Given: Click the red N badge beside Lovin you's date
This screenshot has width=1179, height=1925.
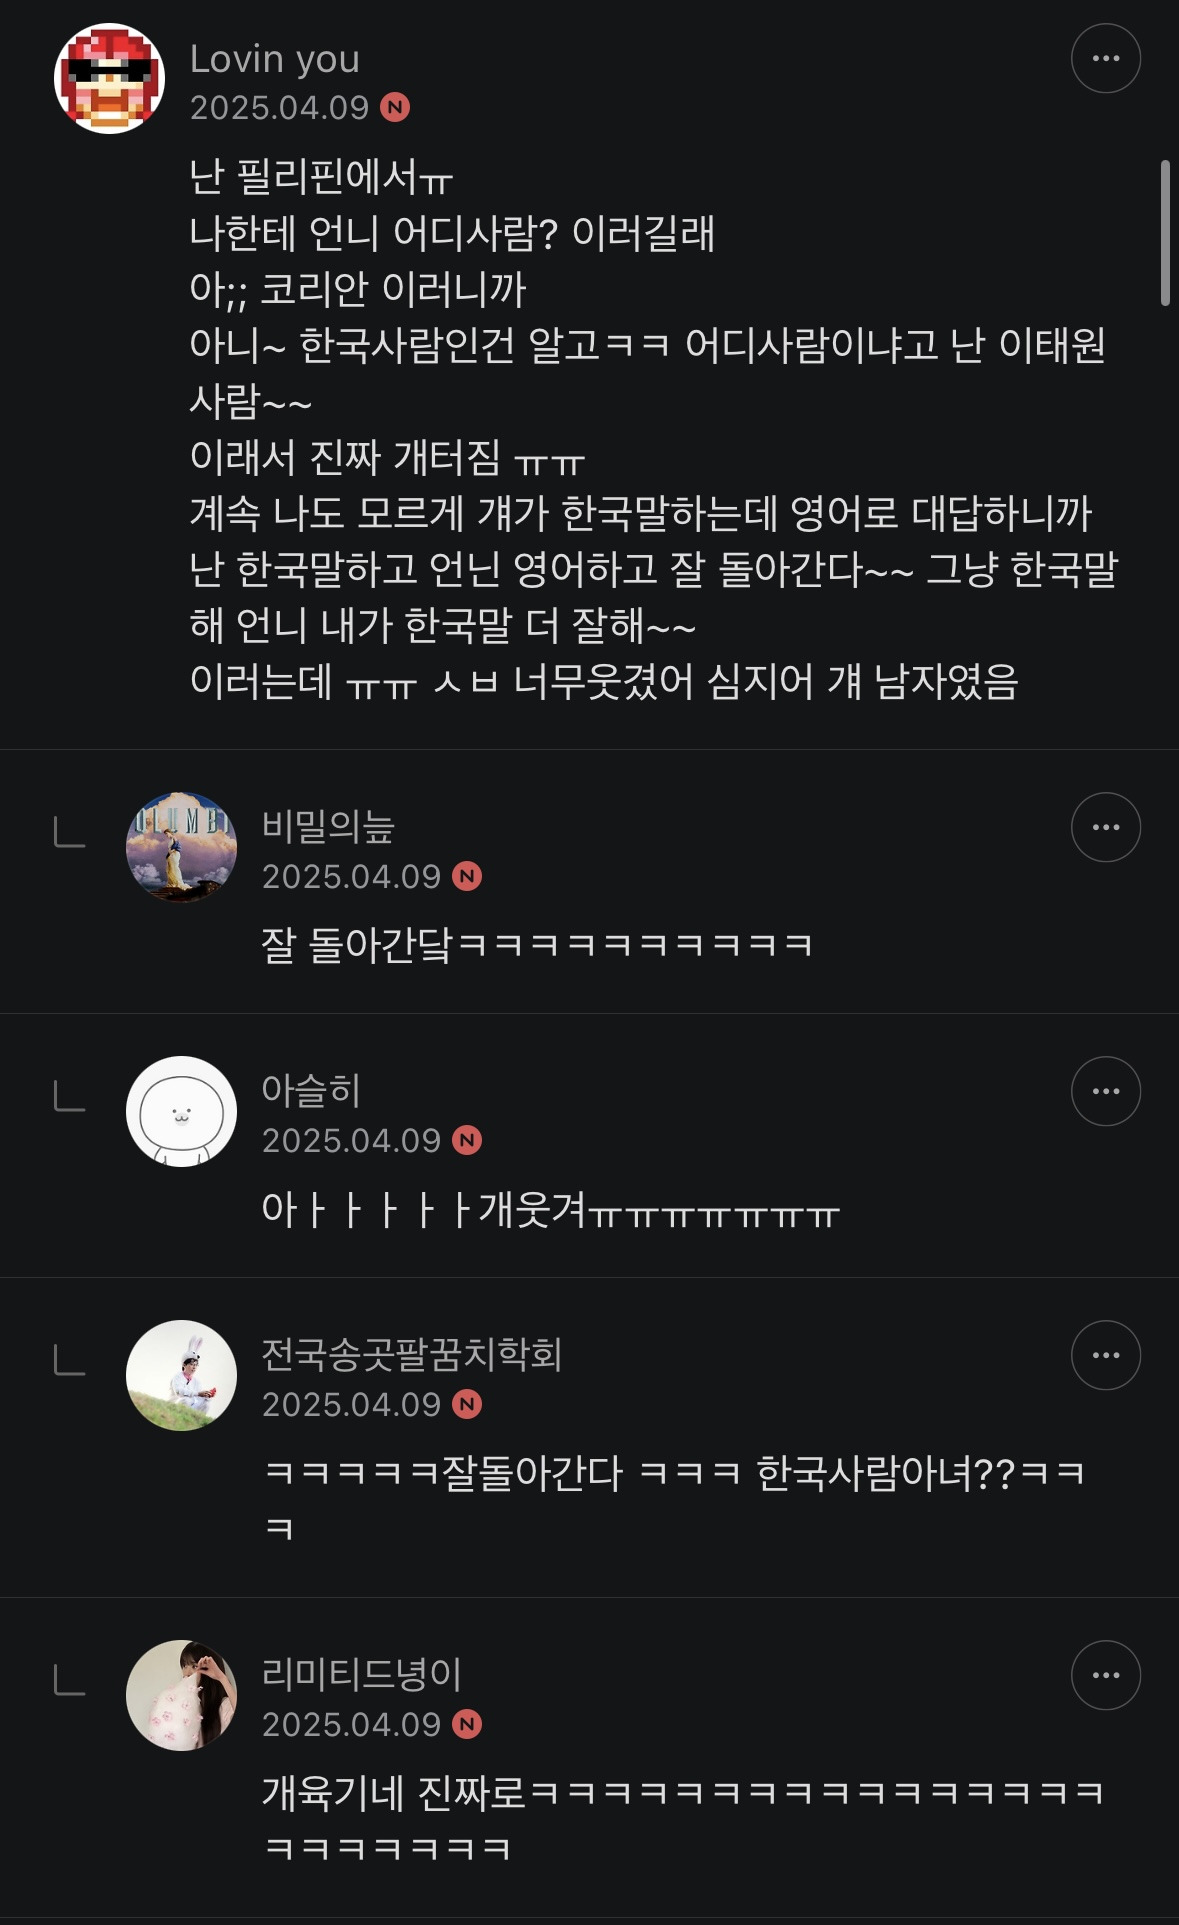Looking at the screenshot, I should click(x=395, y=107).
